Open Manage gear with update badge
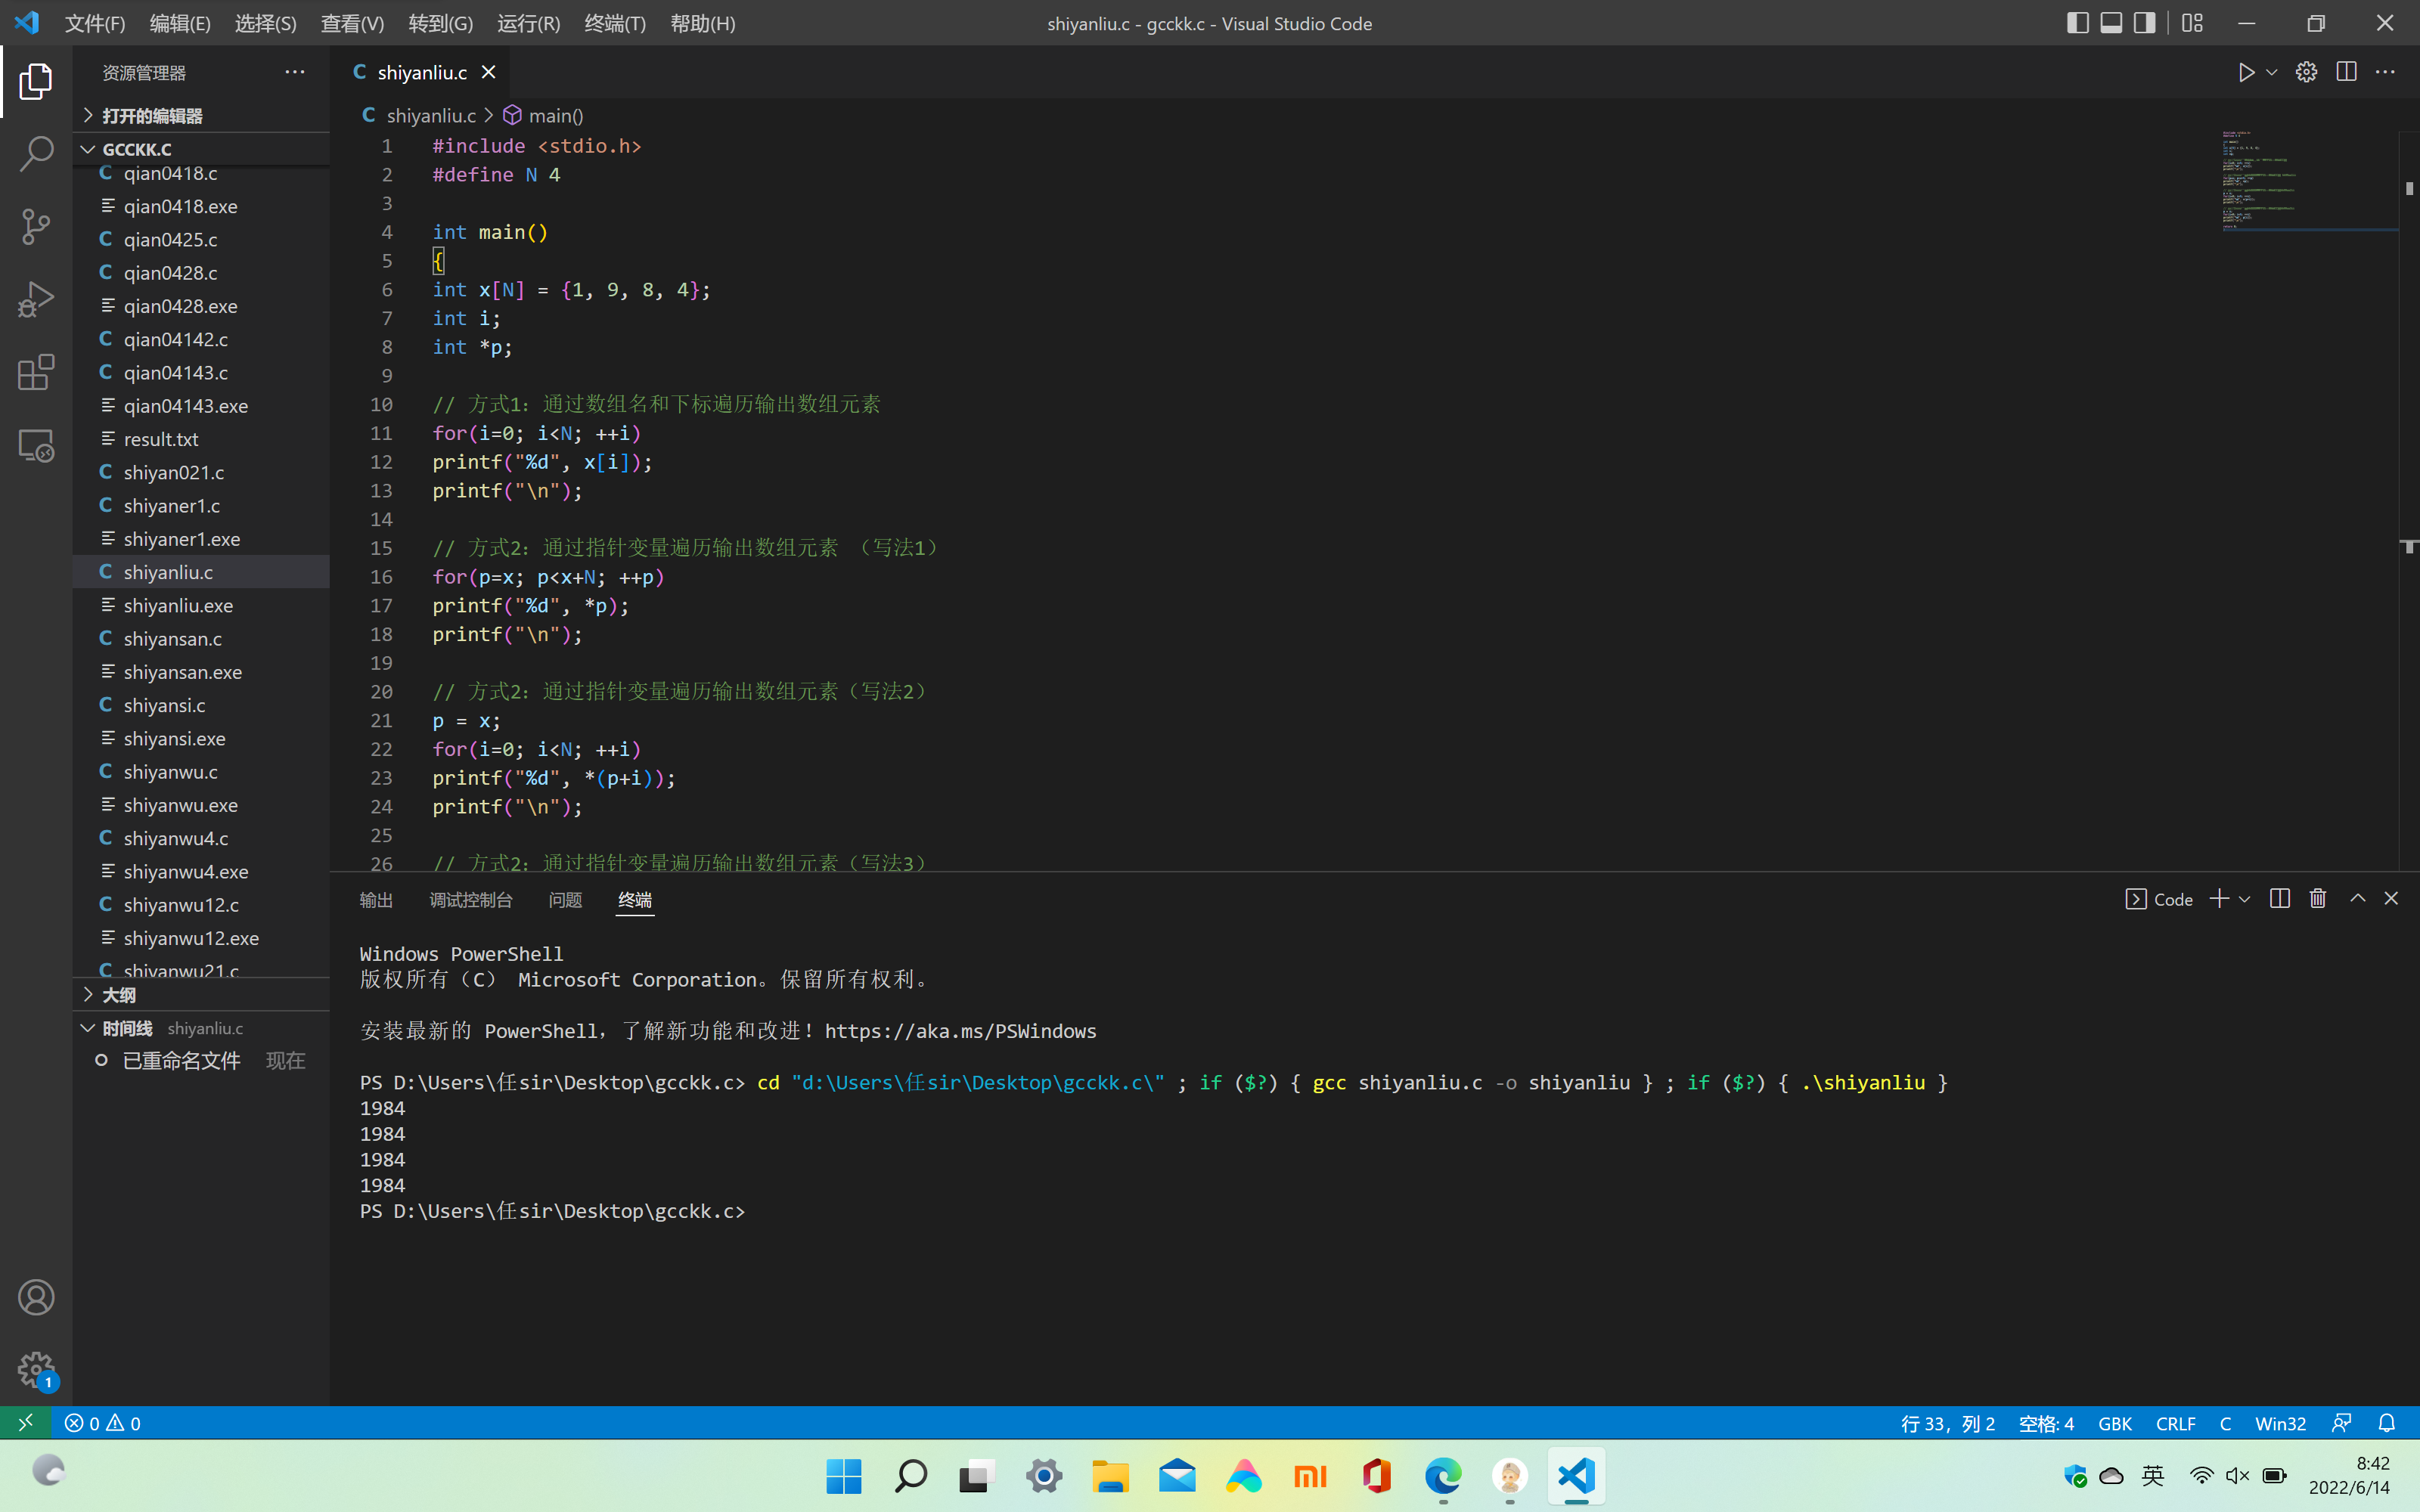 [36, 1370]
